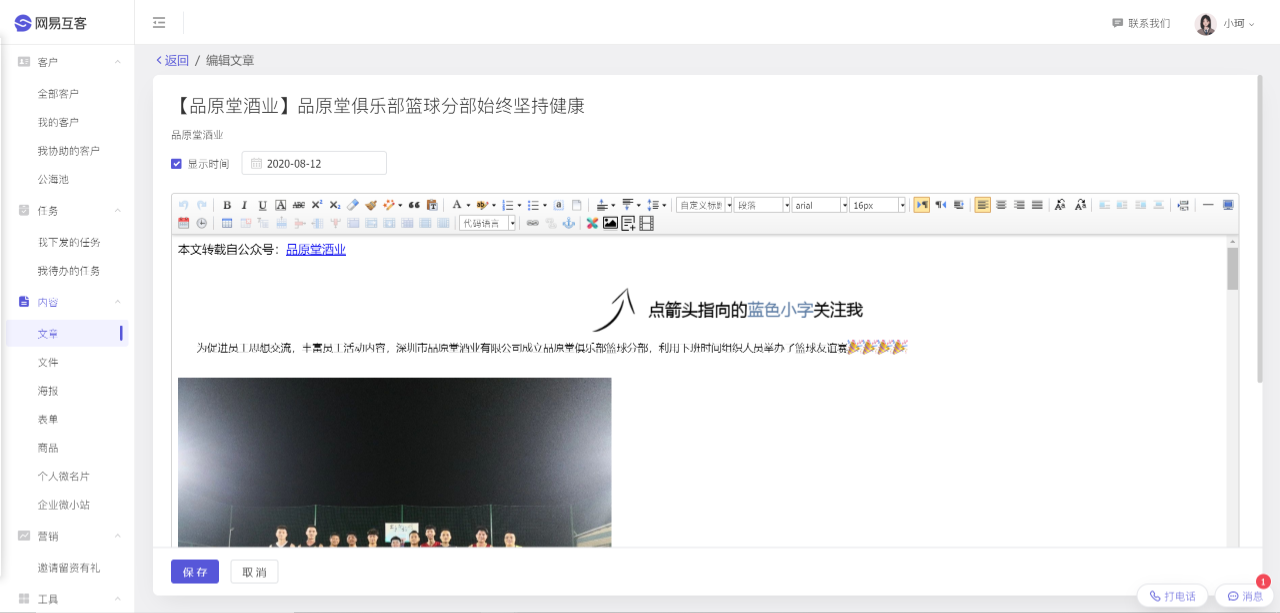This screenshot has height=613, width=1280.
Task: Open the 消息 messages button
Action: click(1245, 596)
